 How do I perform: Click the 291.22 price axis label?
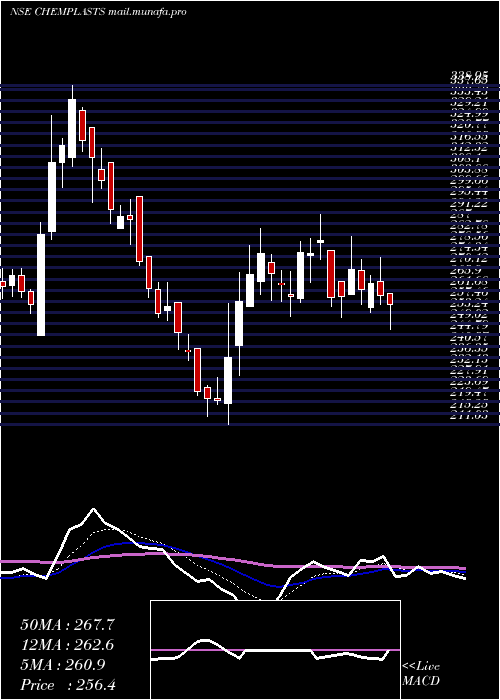(x=468, y=203)
